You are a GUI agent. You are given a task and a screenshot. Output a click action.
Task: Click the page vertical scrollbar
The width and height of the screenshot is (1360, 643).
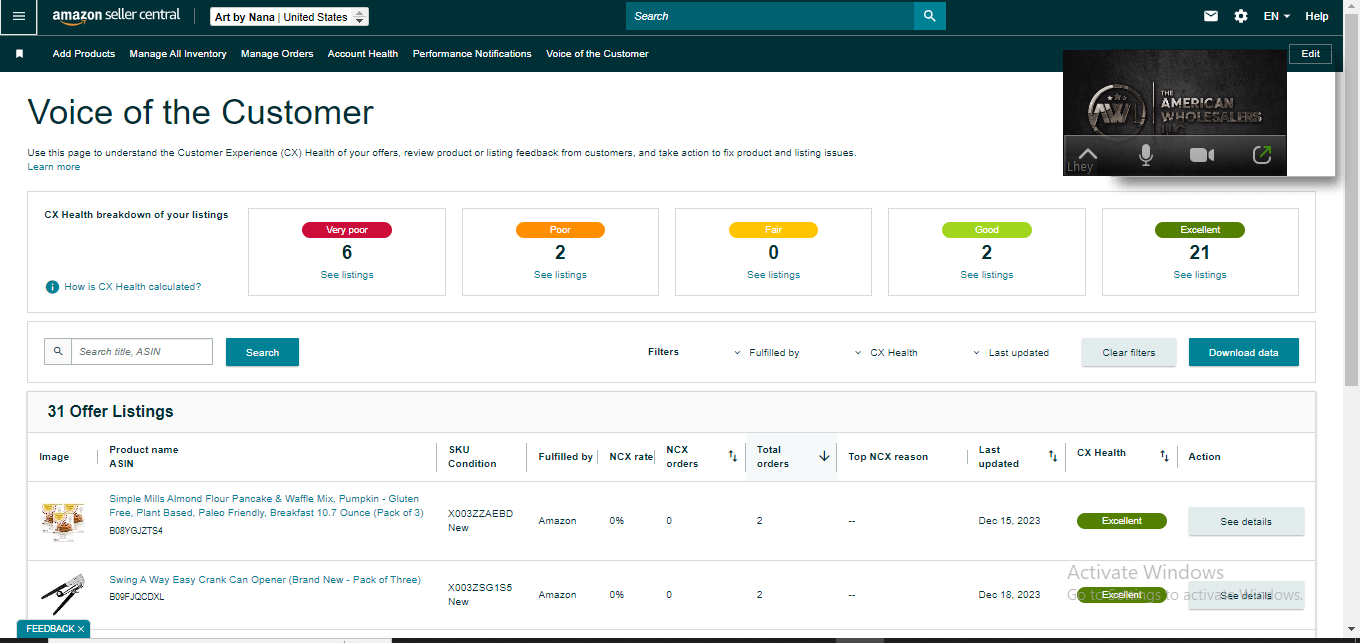pyautogui.click(x=1352, y=200)
